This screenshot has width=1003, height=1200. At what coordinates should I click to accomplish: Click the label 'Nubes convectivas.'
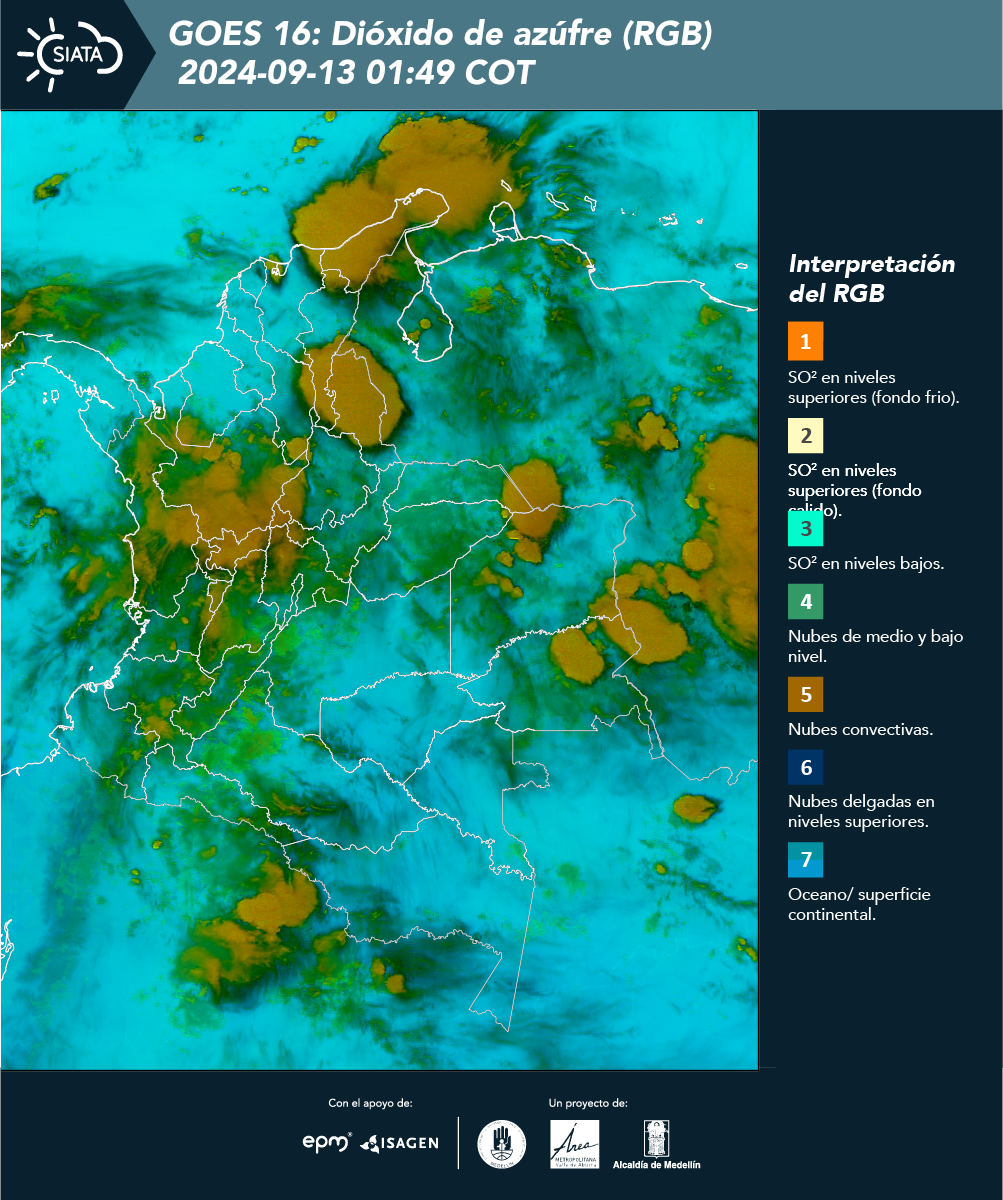pos(861,729)
